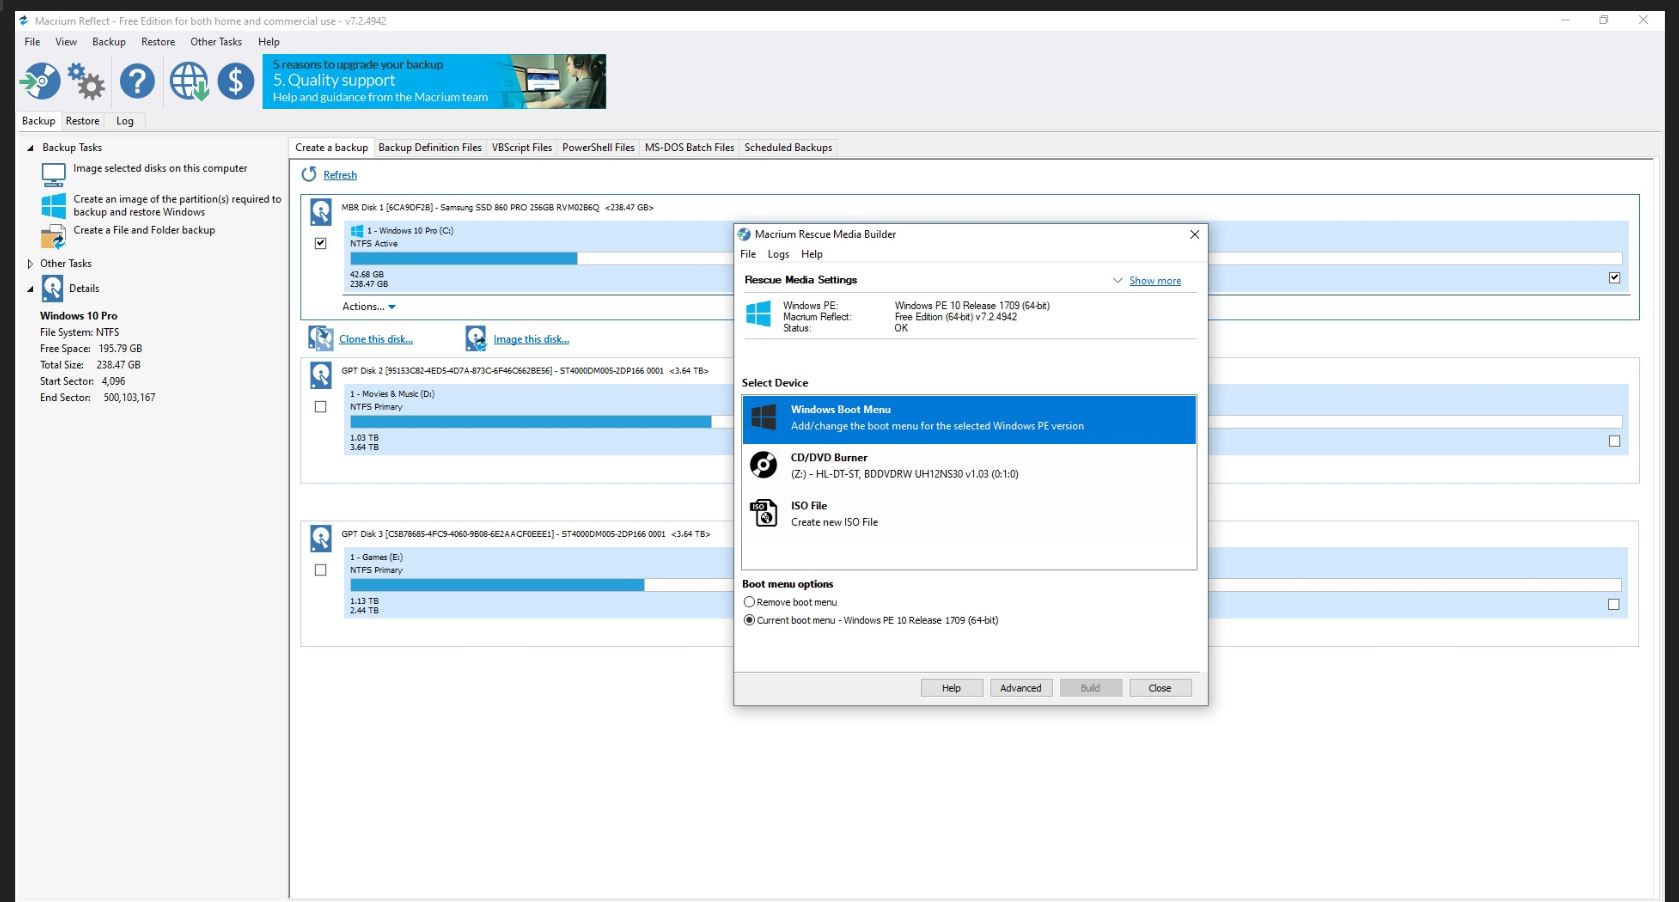Click Rescue Media Builder title icon
This screenshot has height=902, width=1679.
click(744, 234)
